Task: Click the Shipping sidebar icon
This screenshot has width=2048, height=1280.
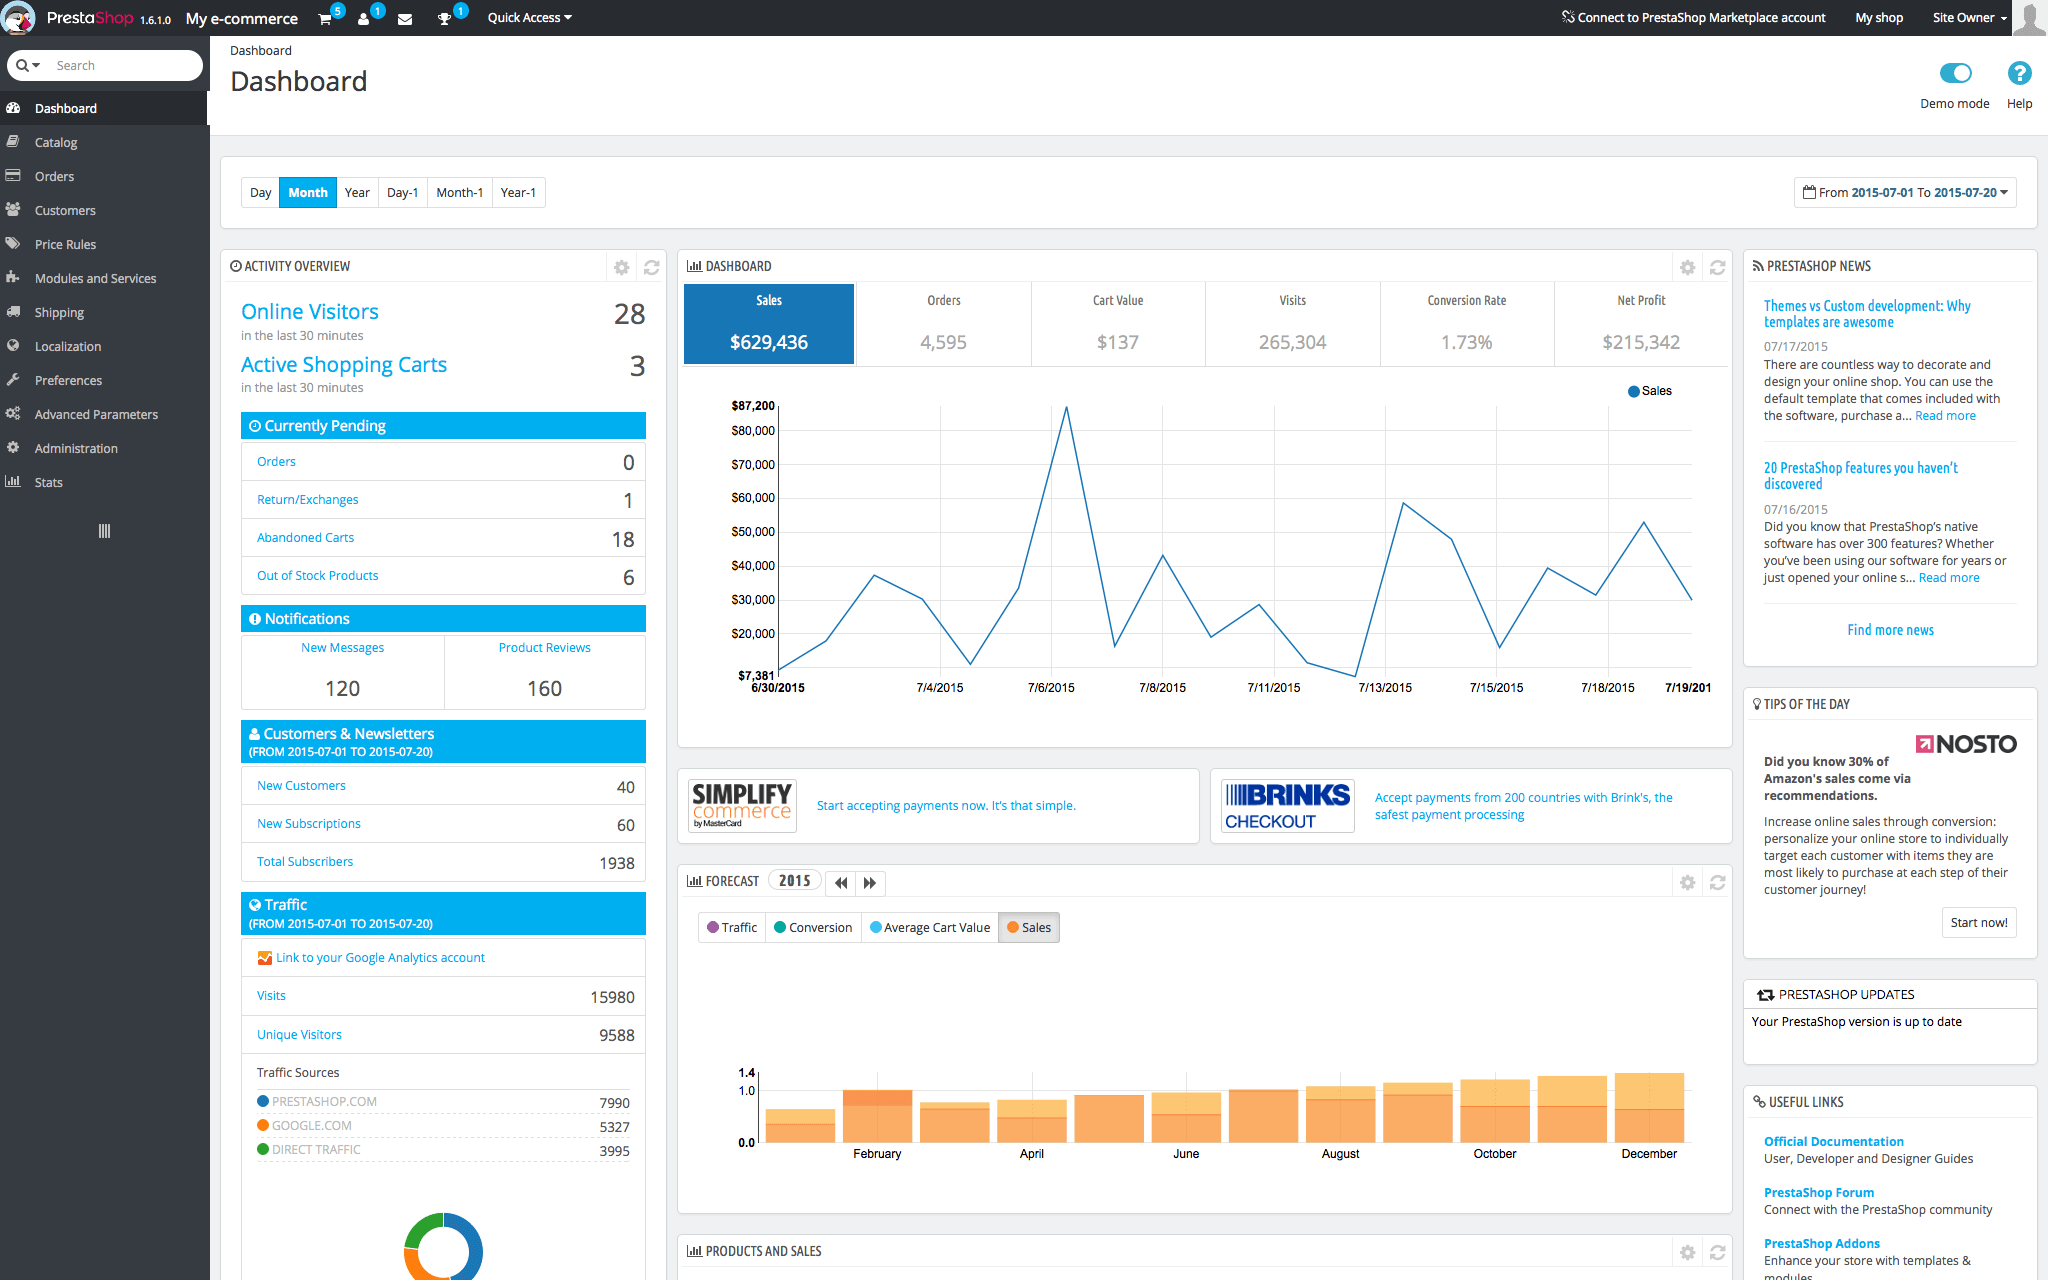Action: coord(15,310)
